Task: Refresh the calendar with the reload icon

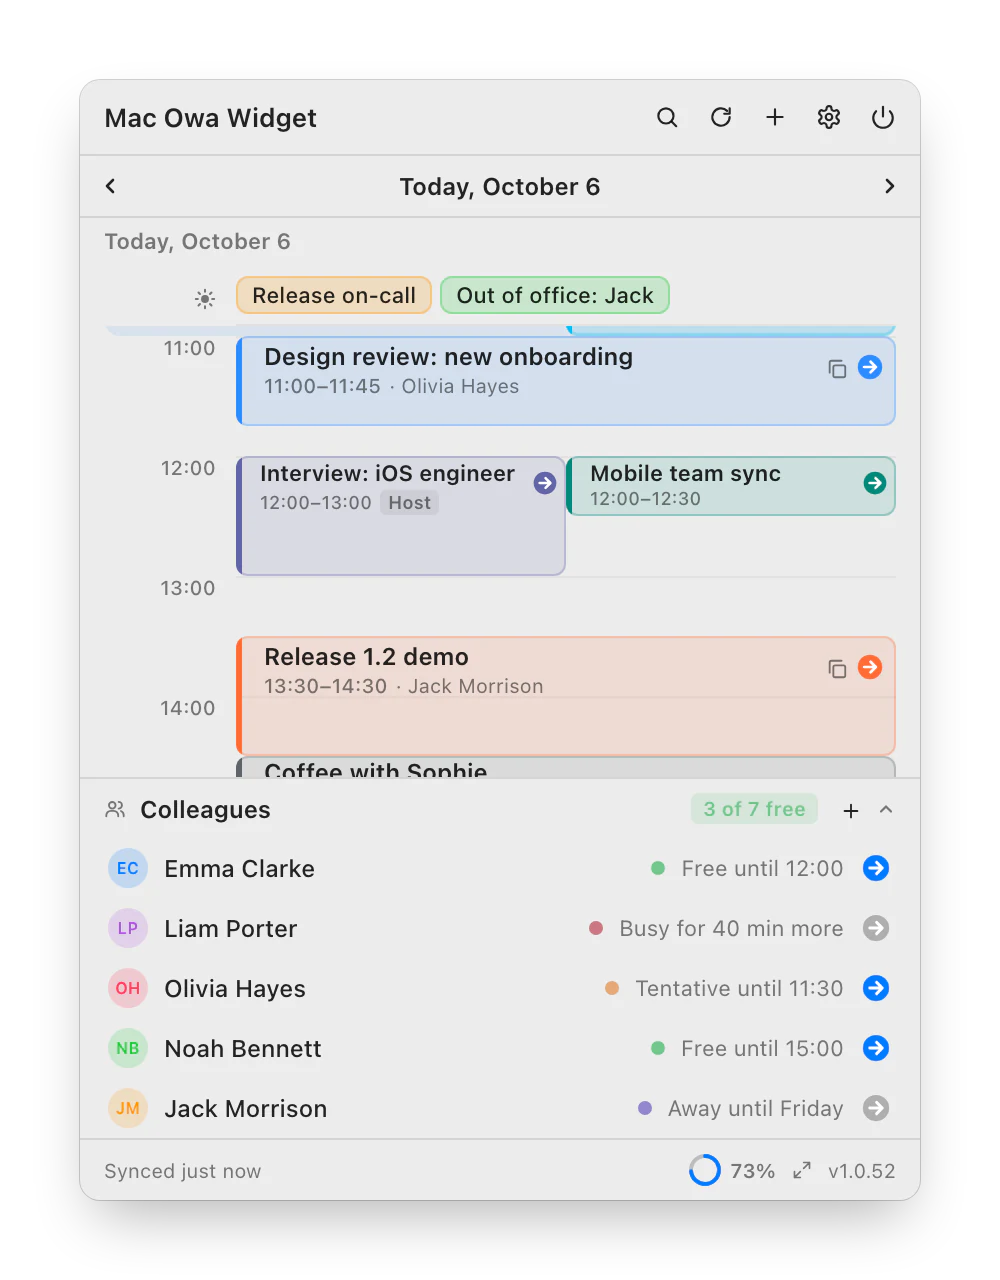Action: [721, 118]
